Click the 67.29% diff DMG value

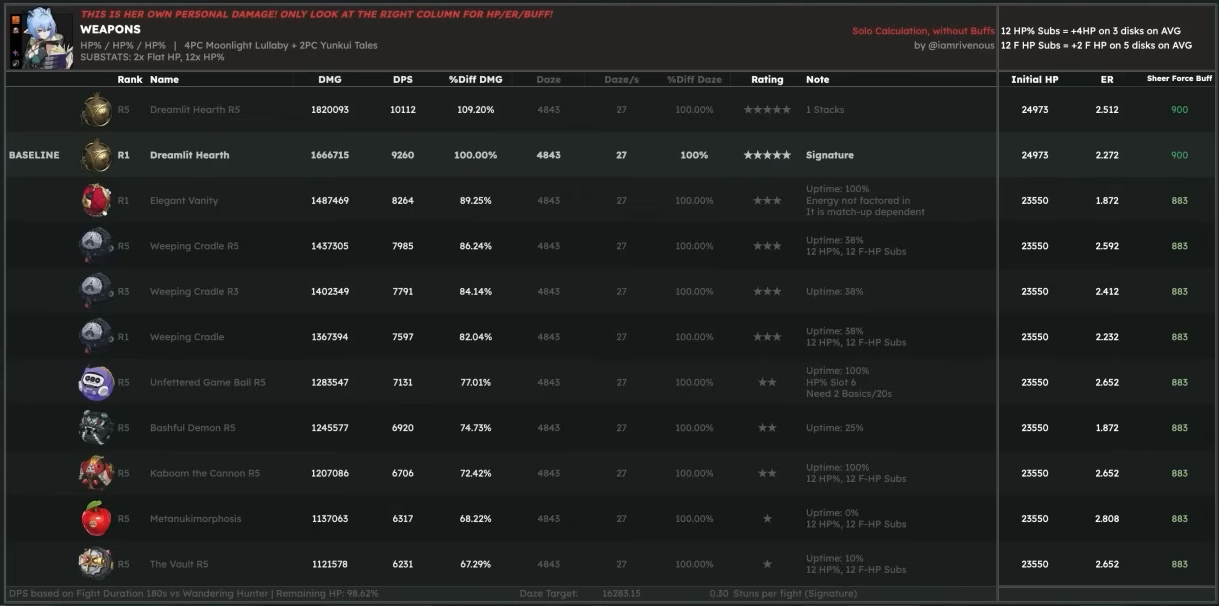click(476, 564)
